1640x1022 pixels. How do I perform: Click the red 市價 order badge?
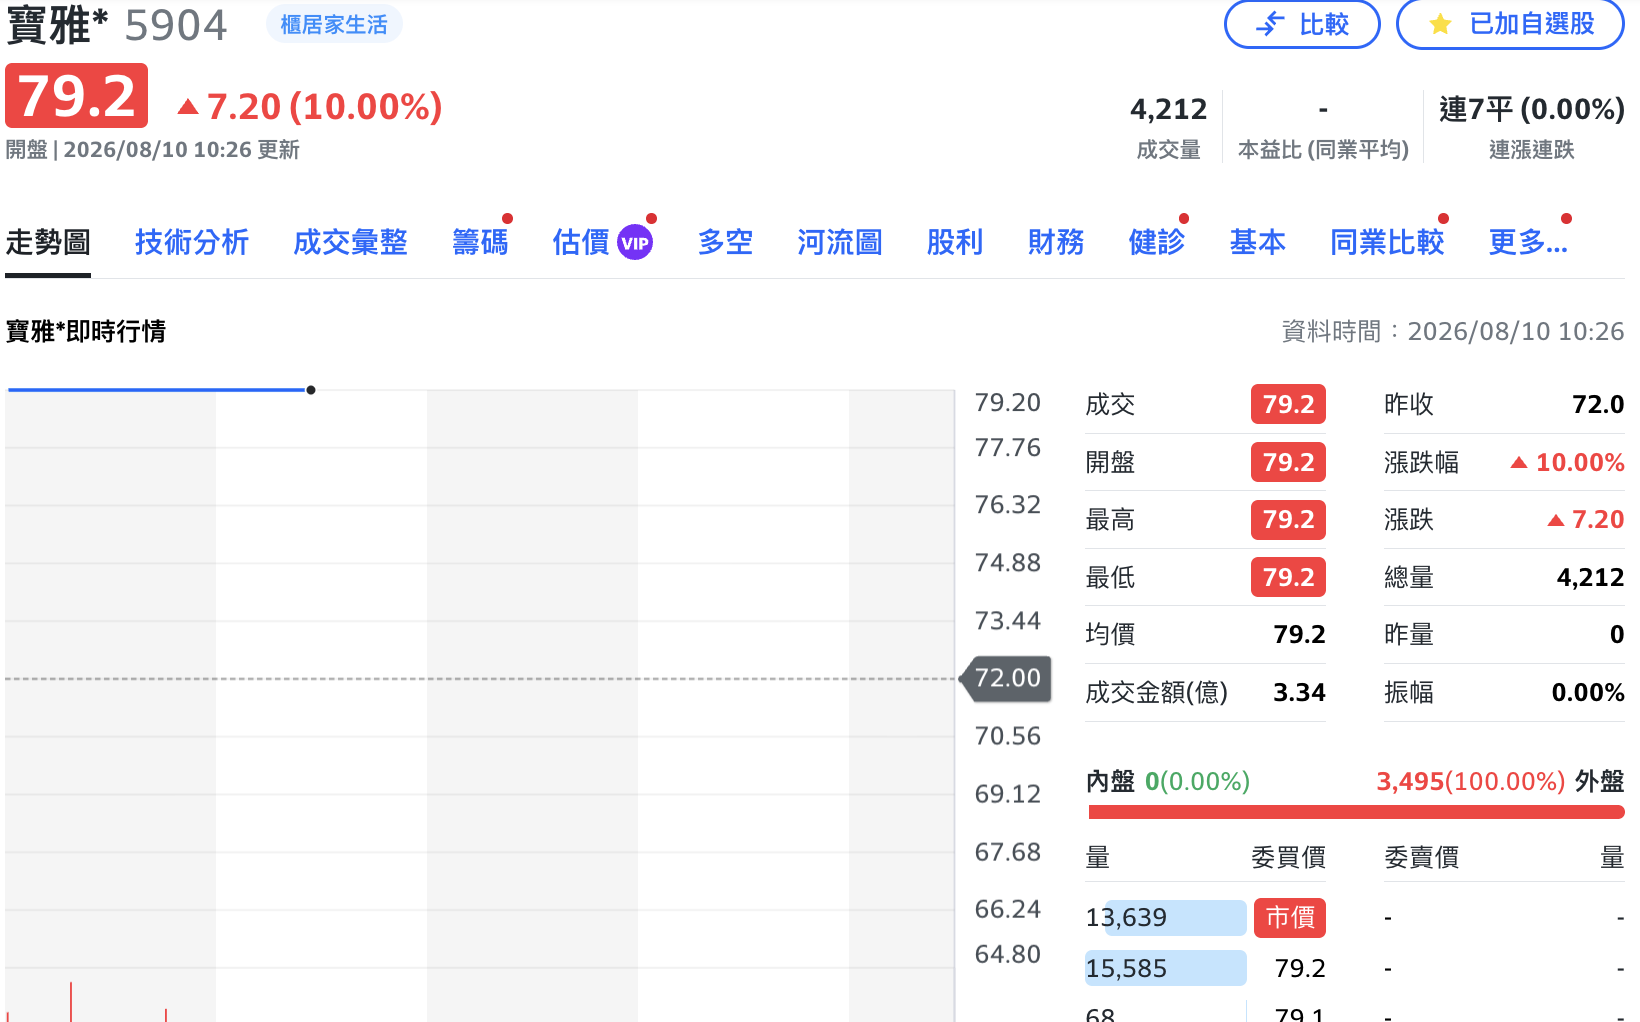(1290, 917)
